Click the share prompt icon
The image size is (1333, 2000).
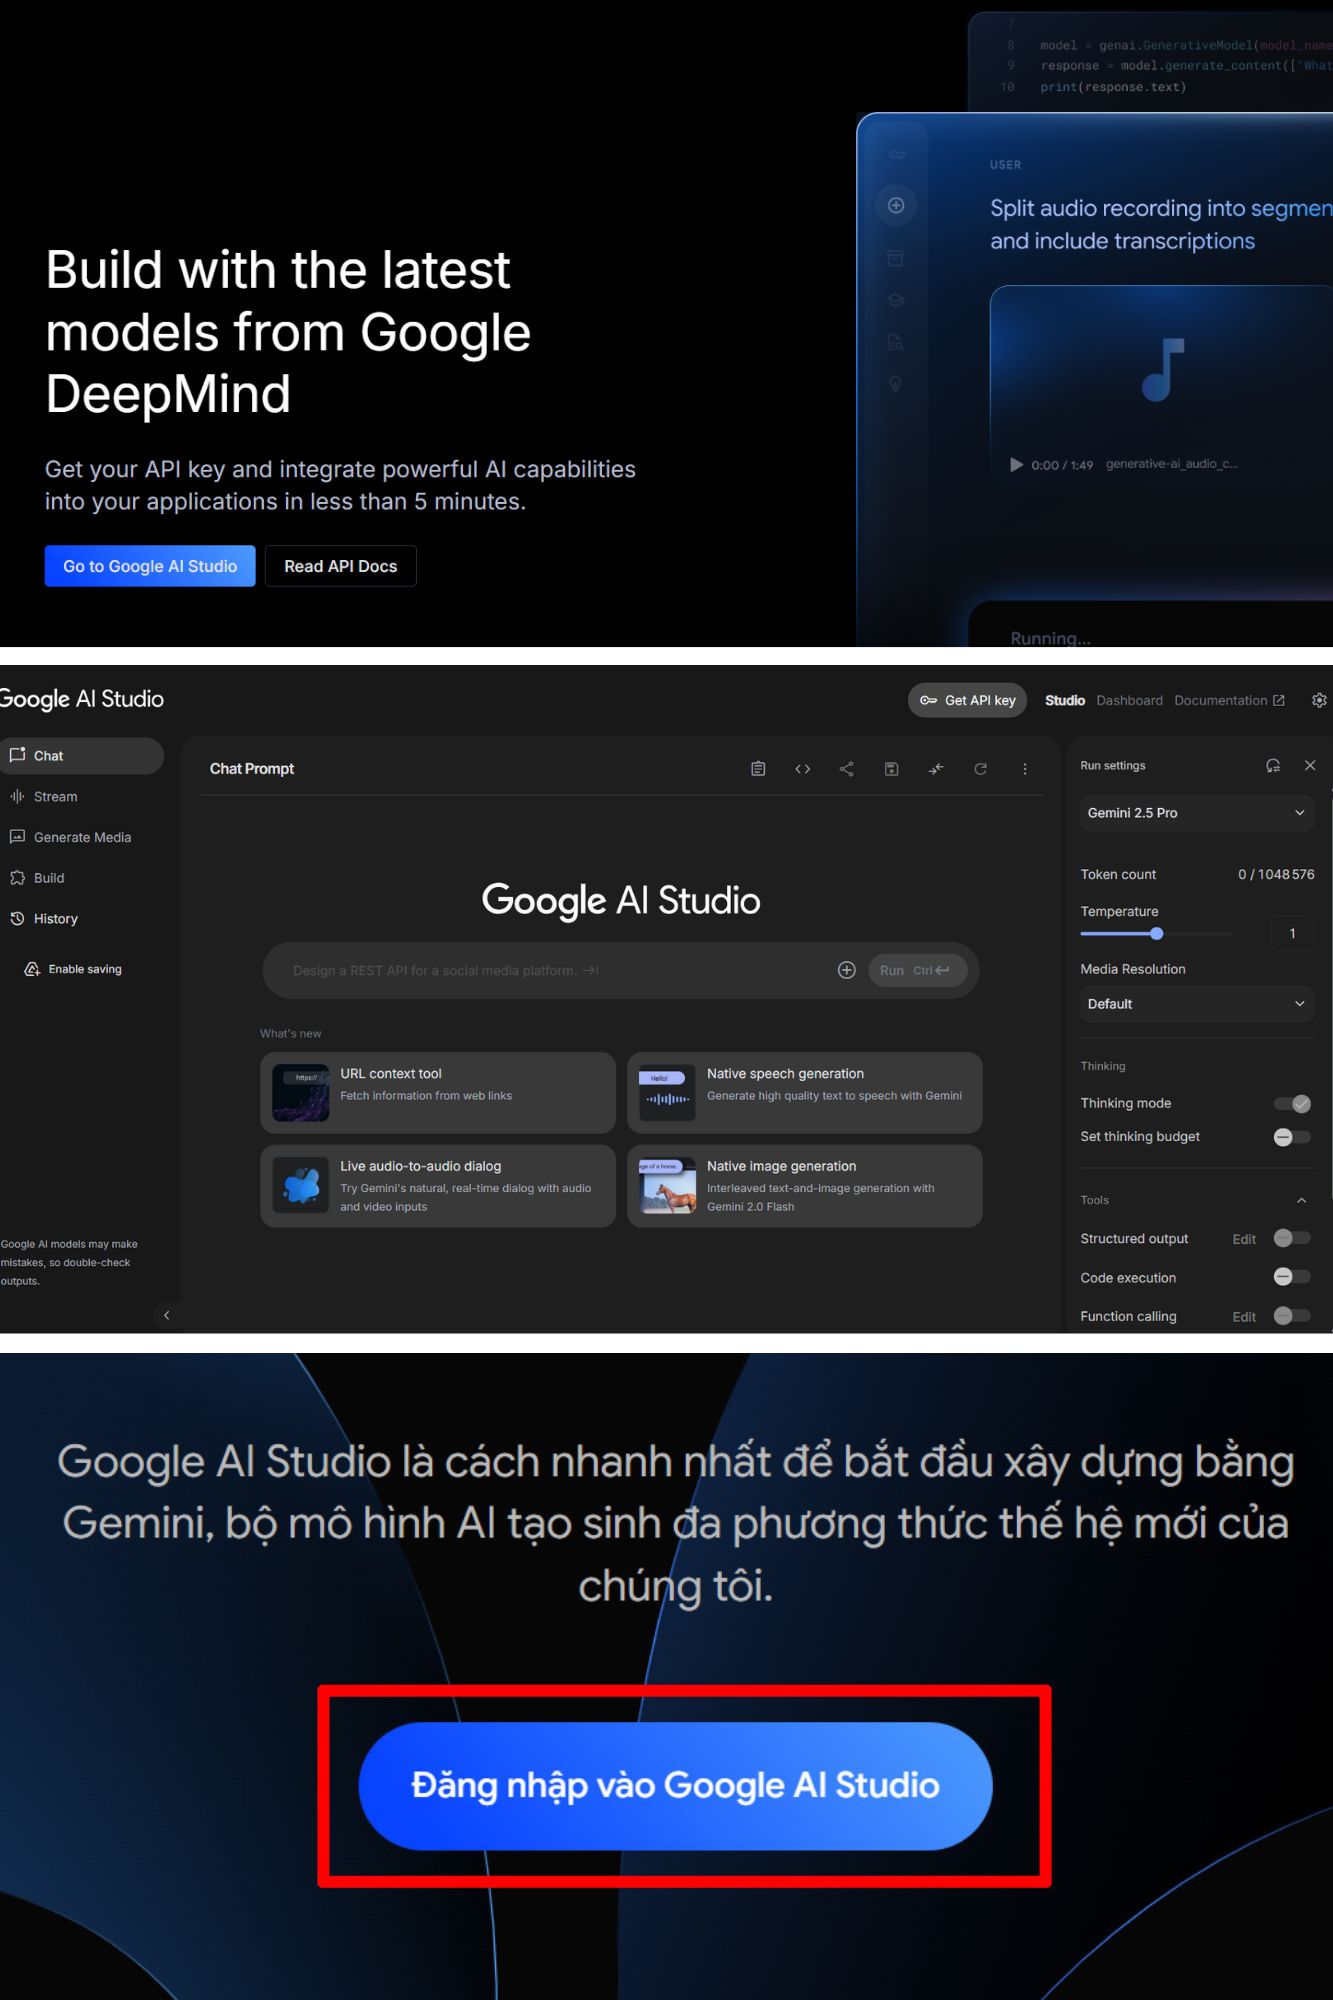point(846,769)
